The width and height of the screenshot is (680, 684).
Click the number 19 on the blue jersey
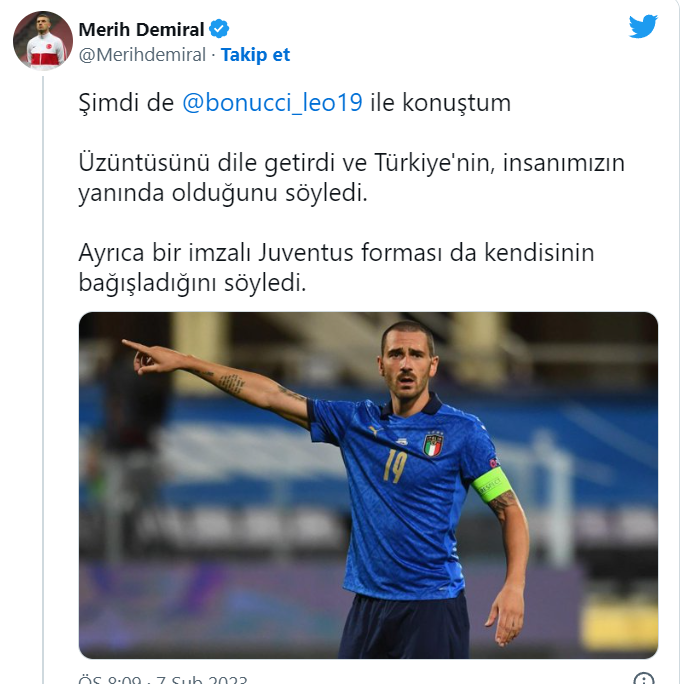[x=395, y=467]
